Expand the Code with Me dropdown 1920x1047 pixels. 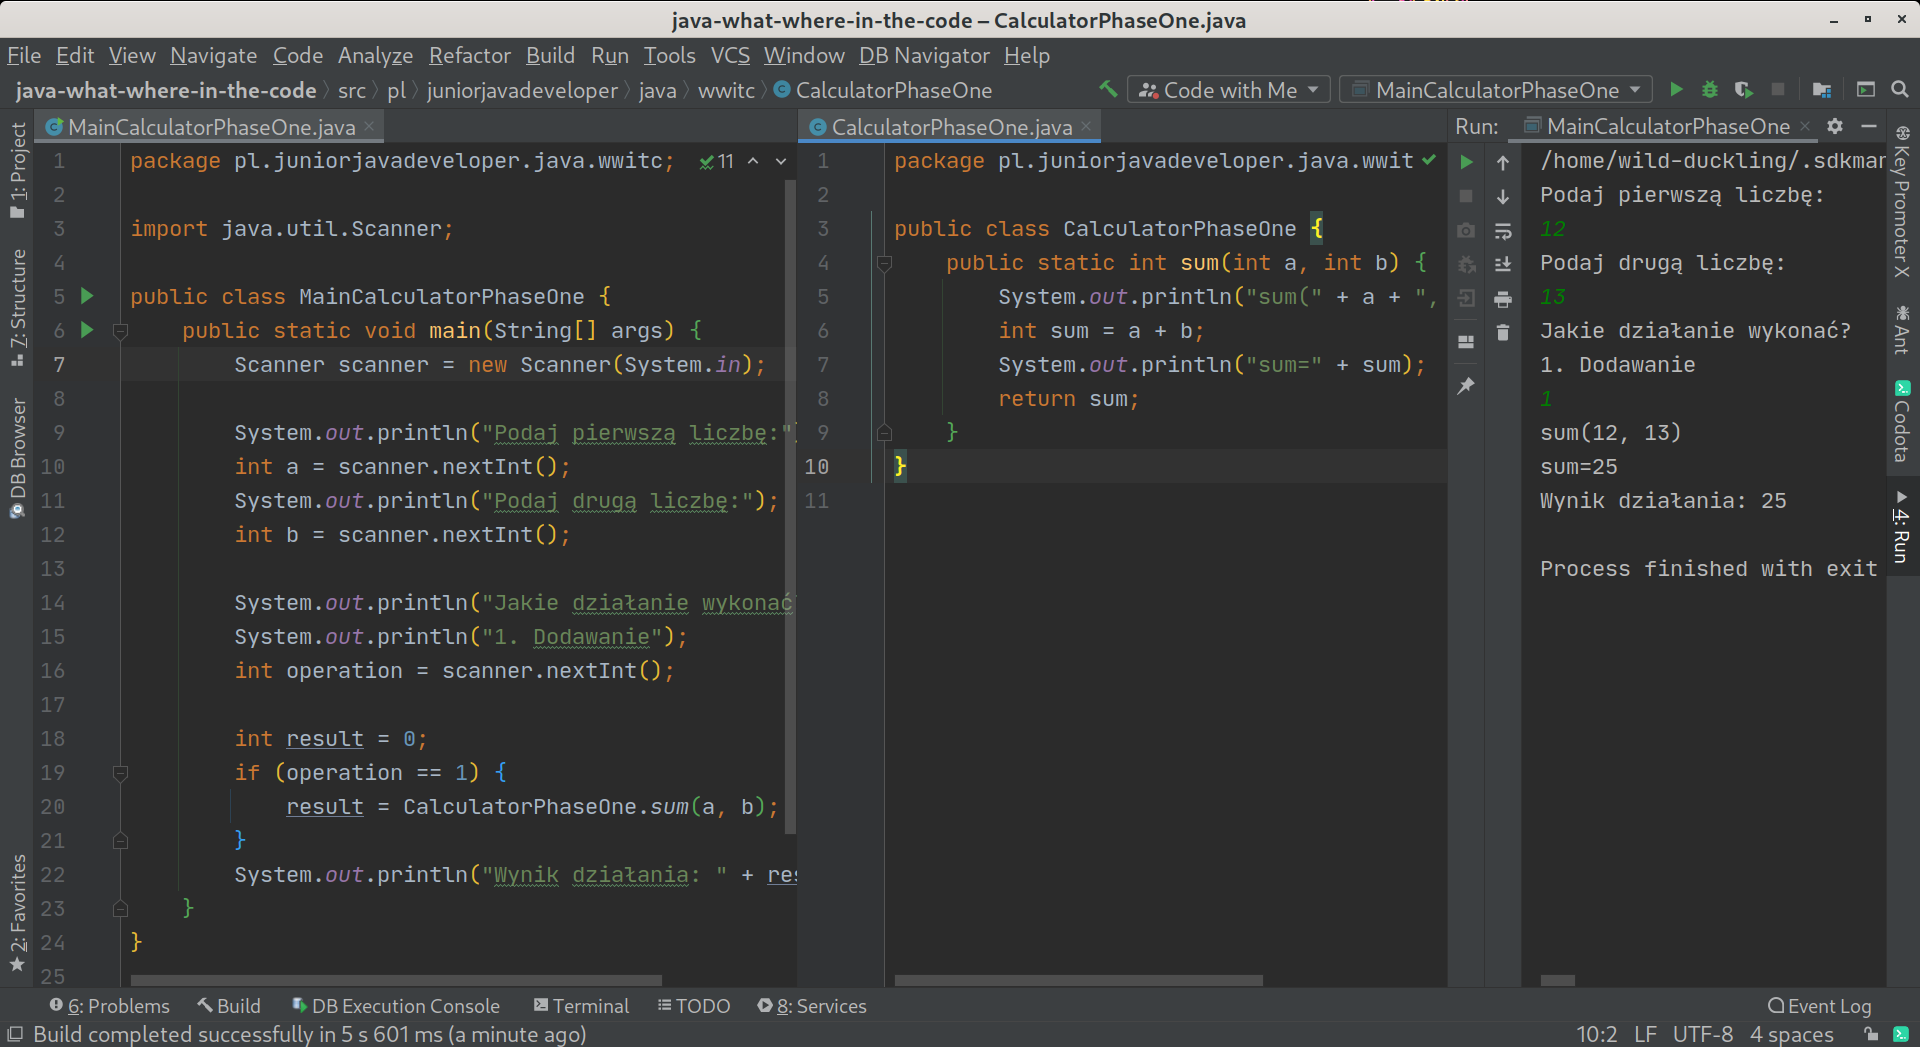click(x=1229, y=90)
